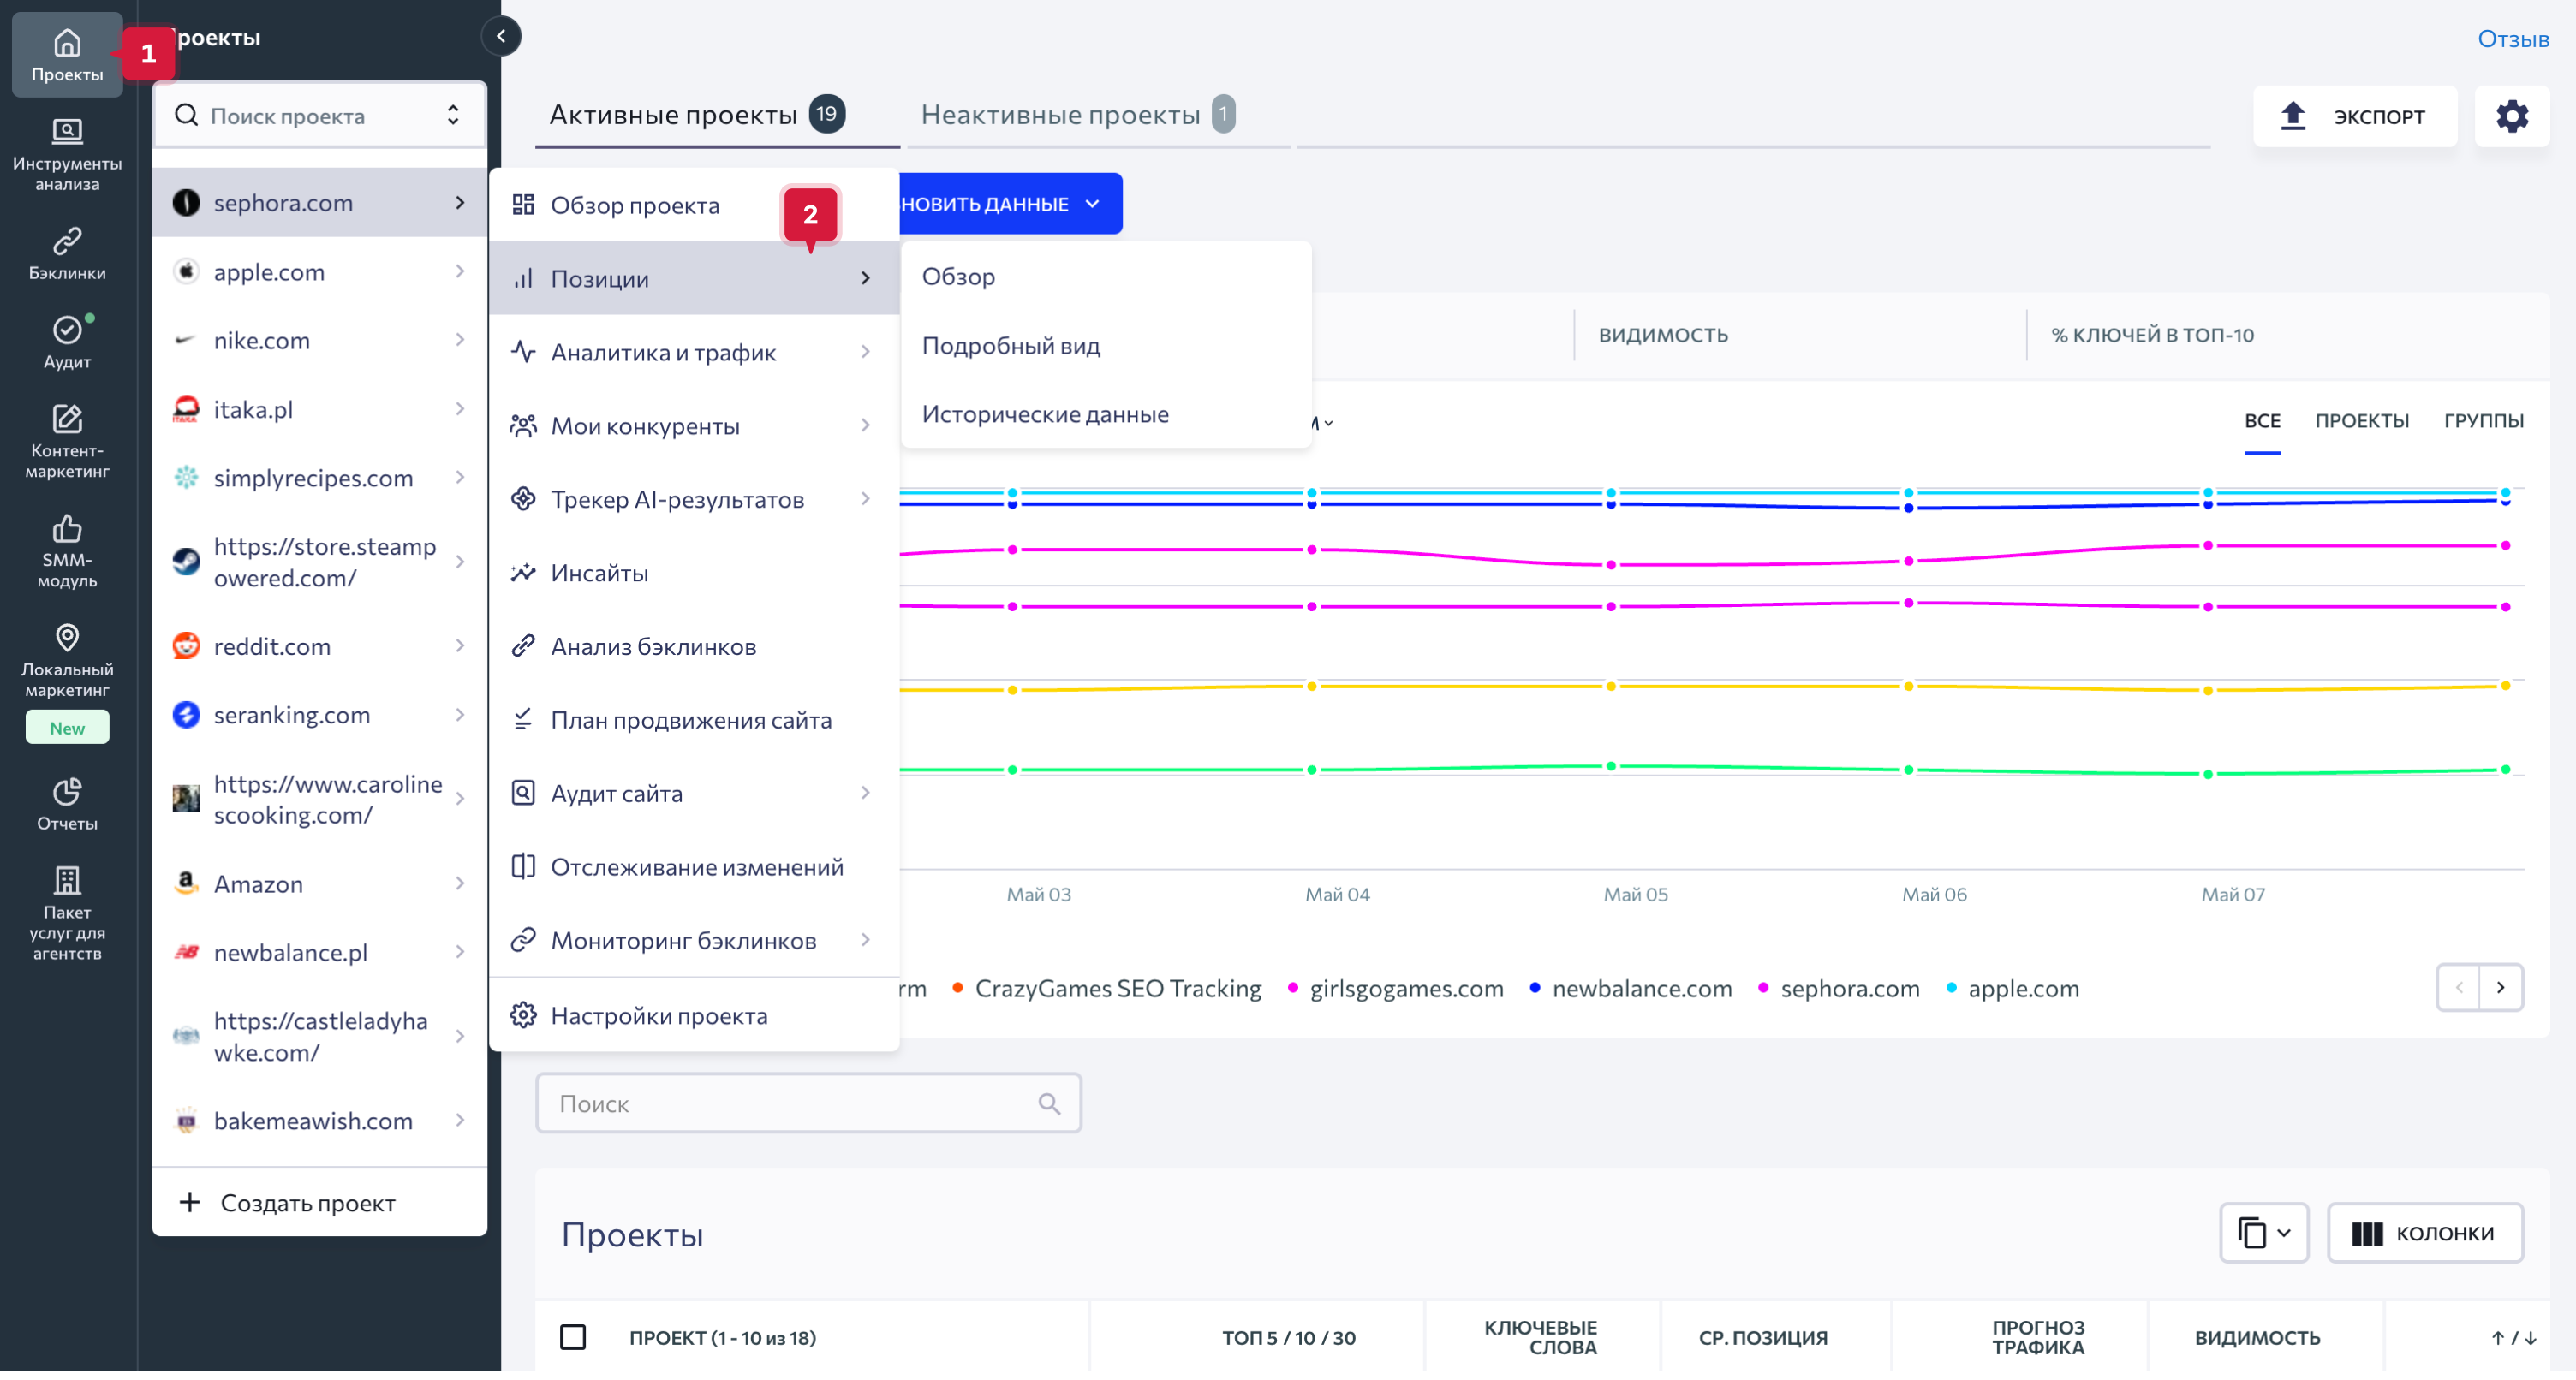Viewport: 2576px width, 1380px height.
Task: Open the Аудит sidebar section
Action: (67, 343)
